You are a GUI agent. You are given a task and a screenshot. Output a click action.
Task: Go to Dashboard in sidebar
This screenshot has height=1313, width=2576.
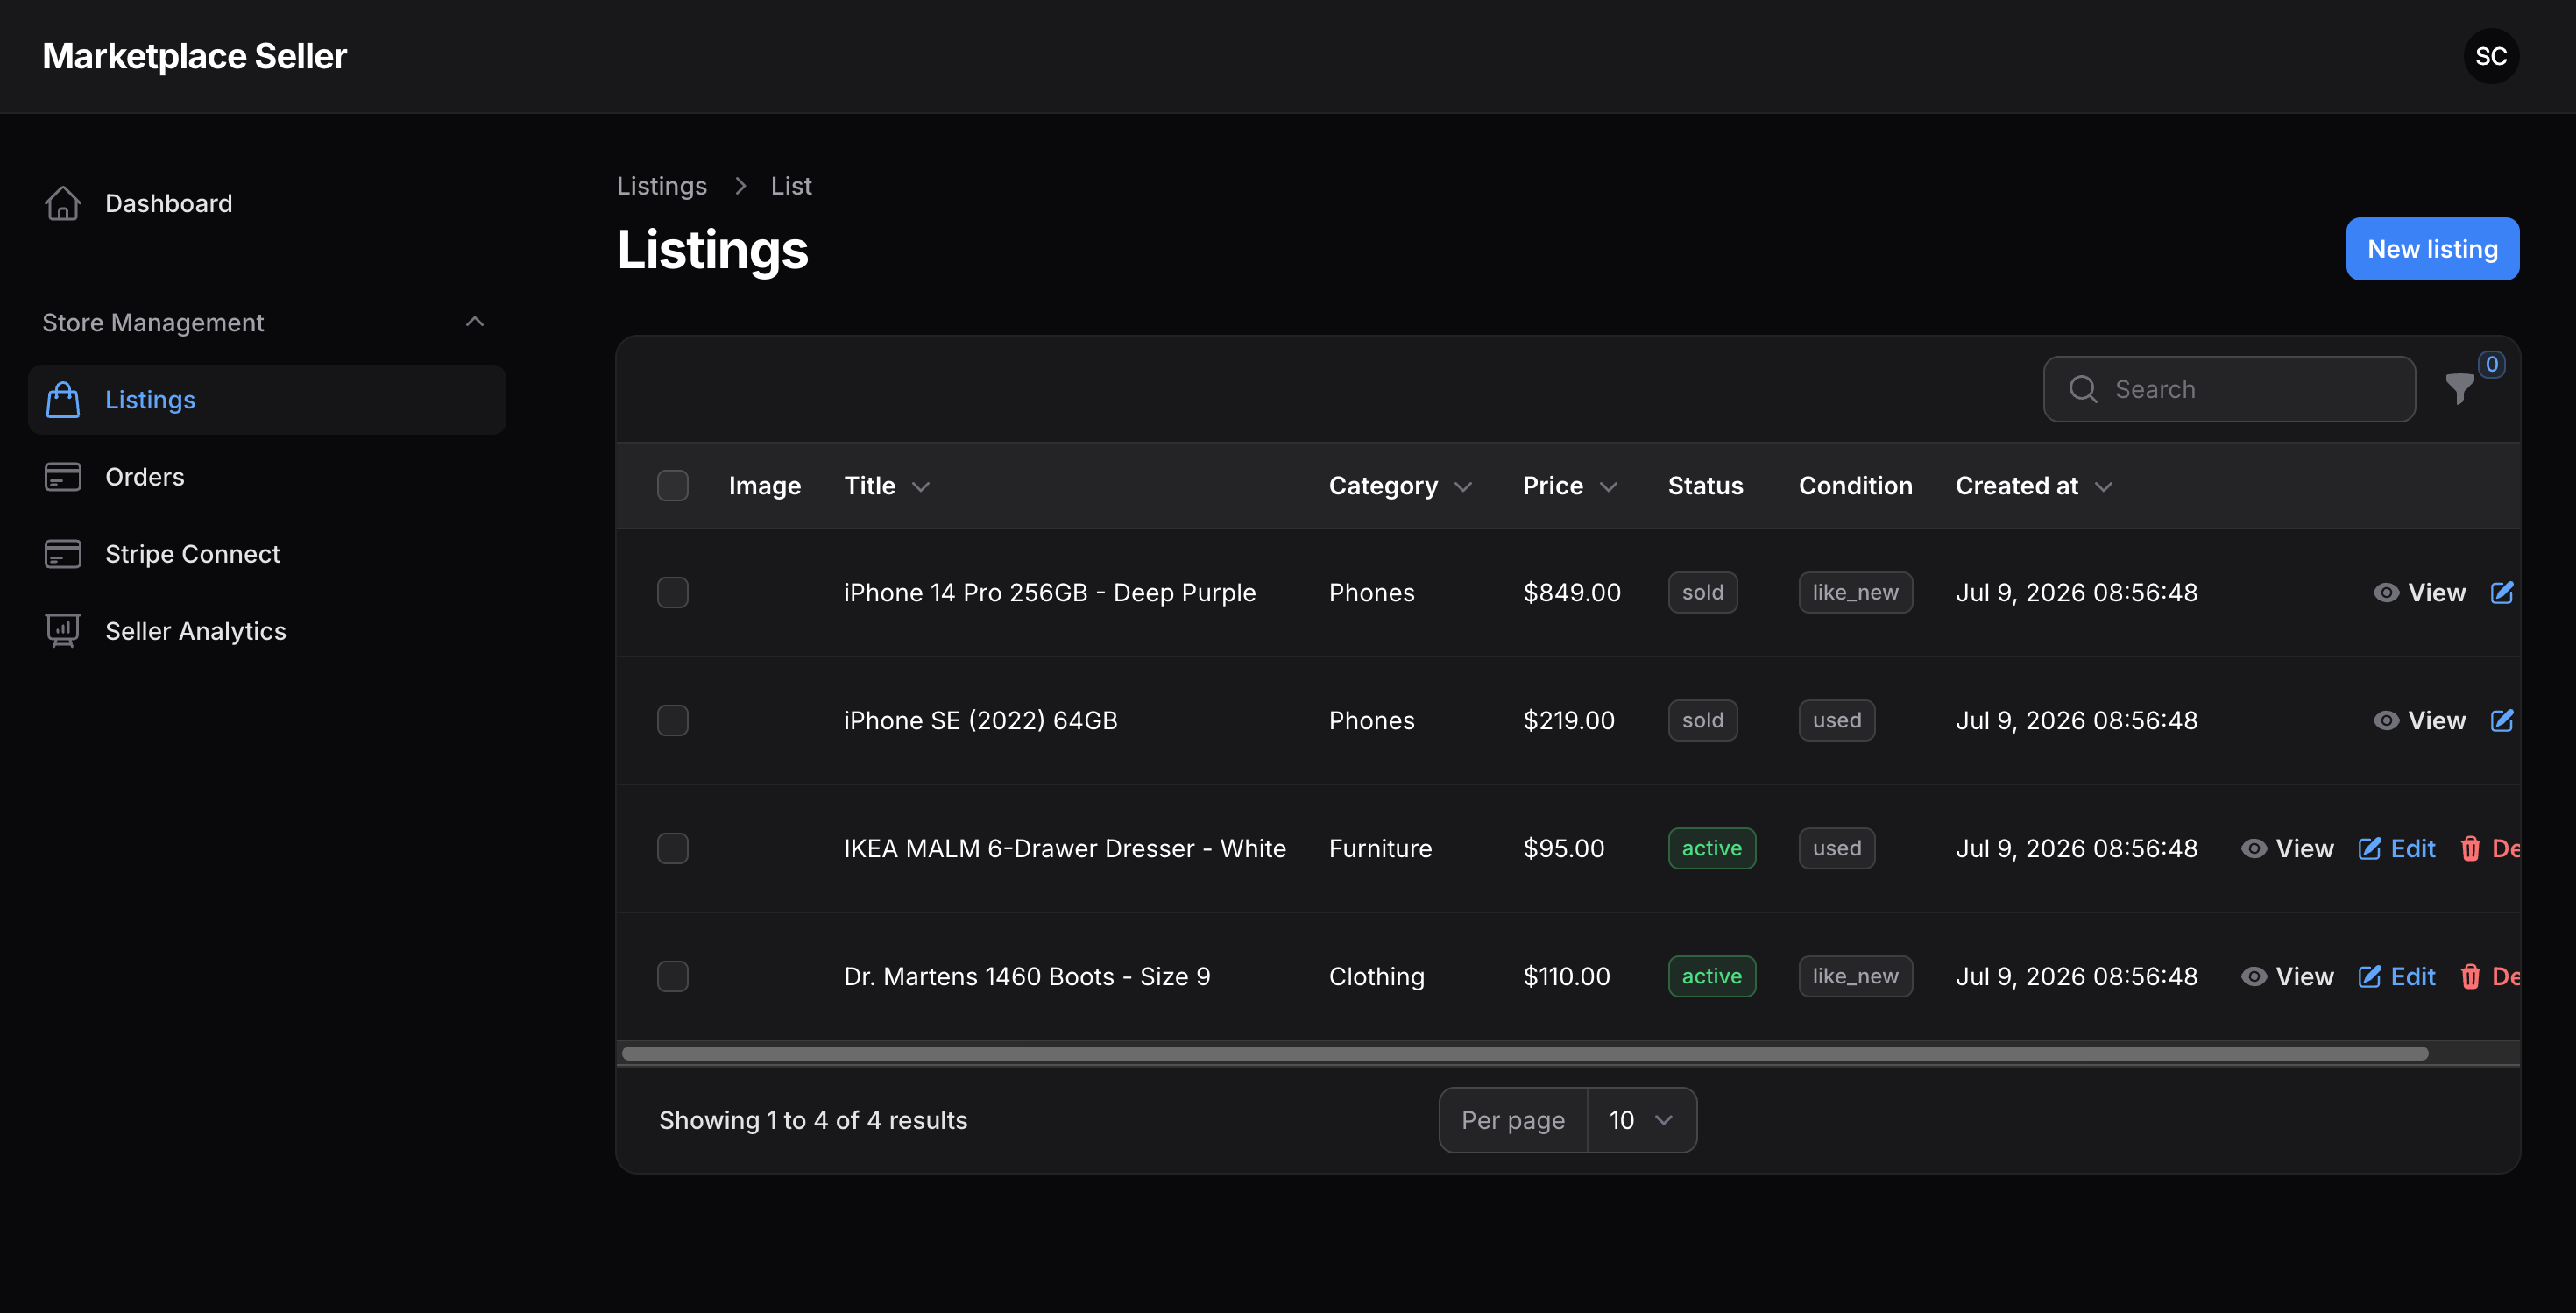click(x=266, y=203)
